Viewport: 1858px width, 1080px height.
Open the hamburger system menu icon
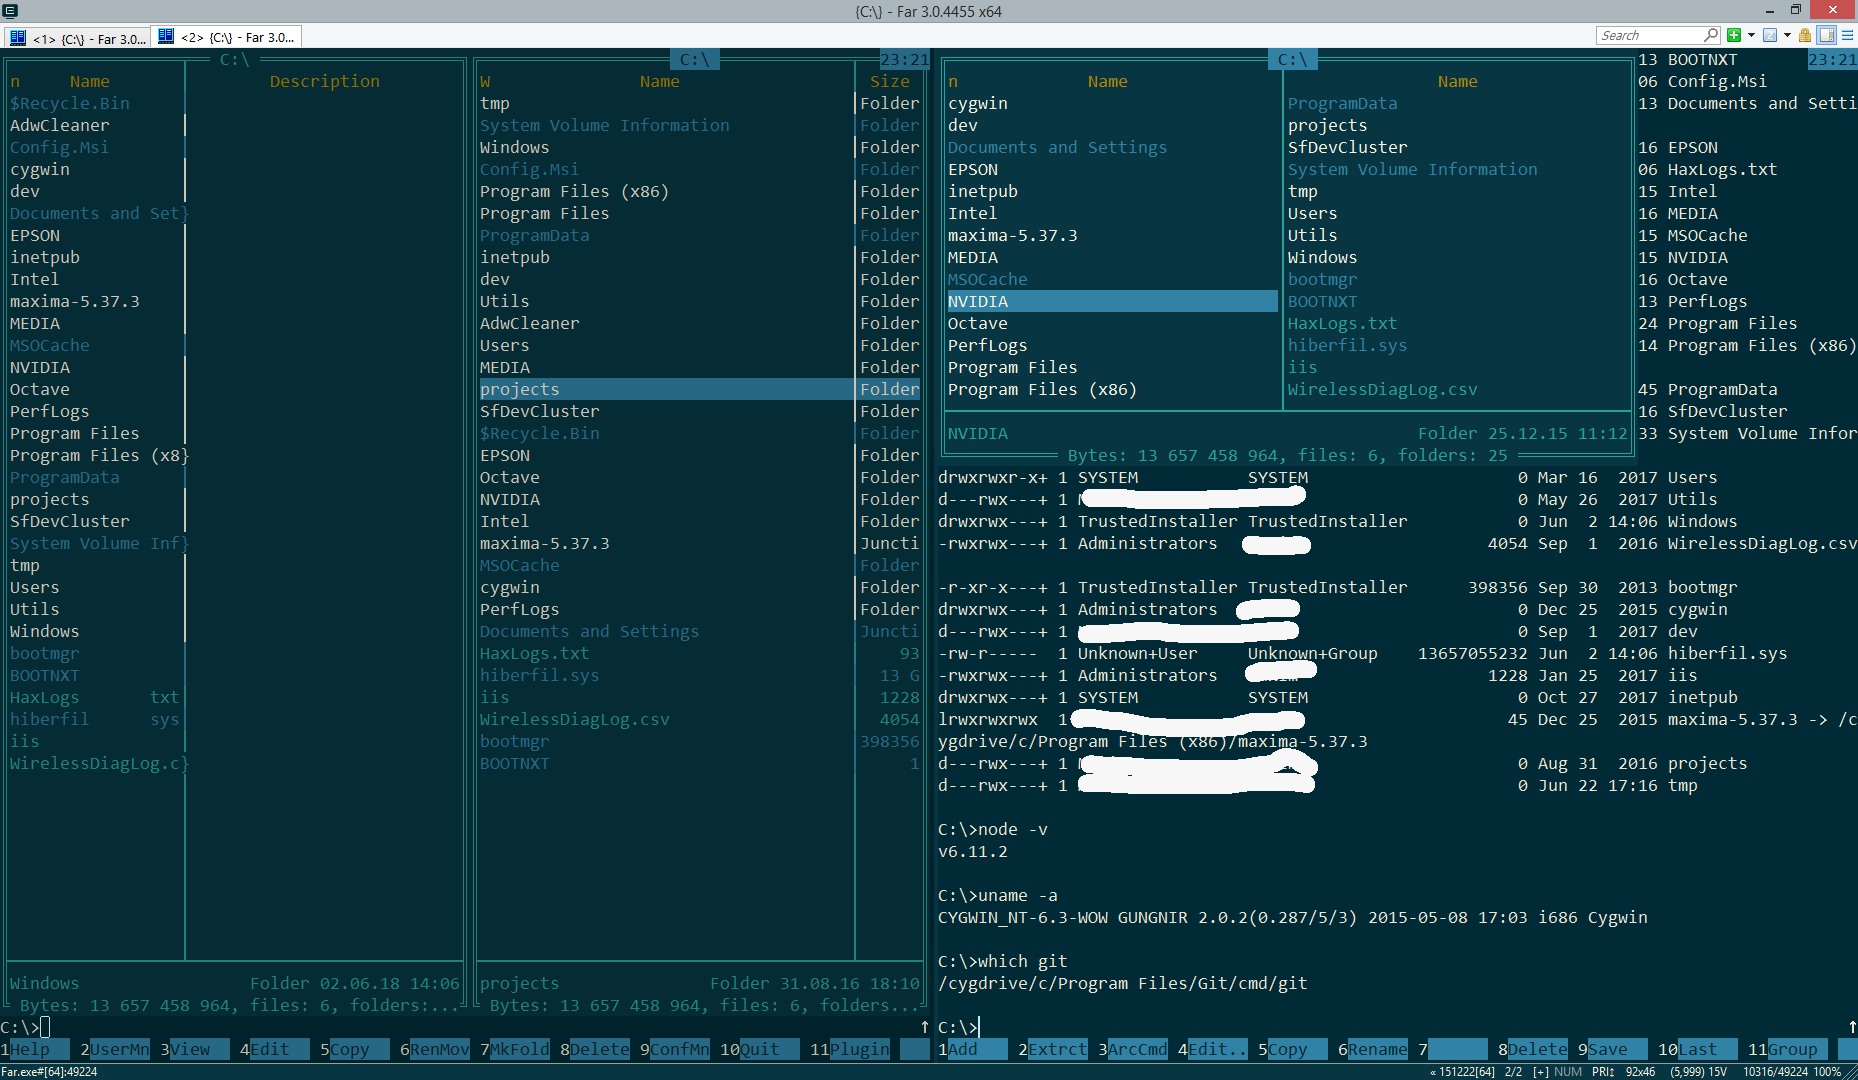1847,35
